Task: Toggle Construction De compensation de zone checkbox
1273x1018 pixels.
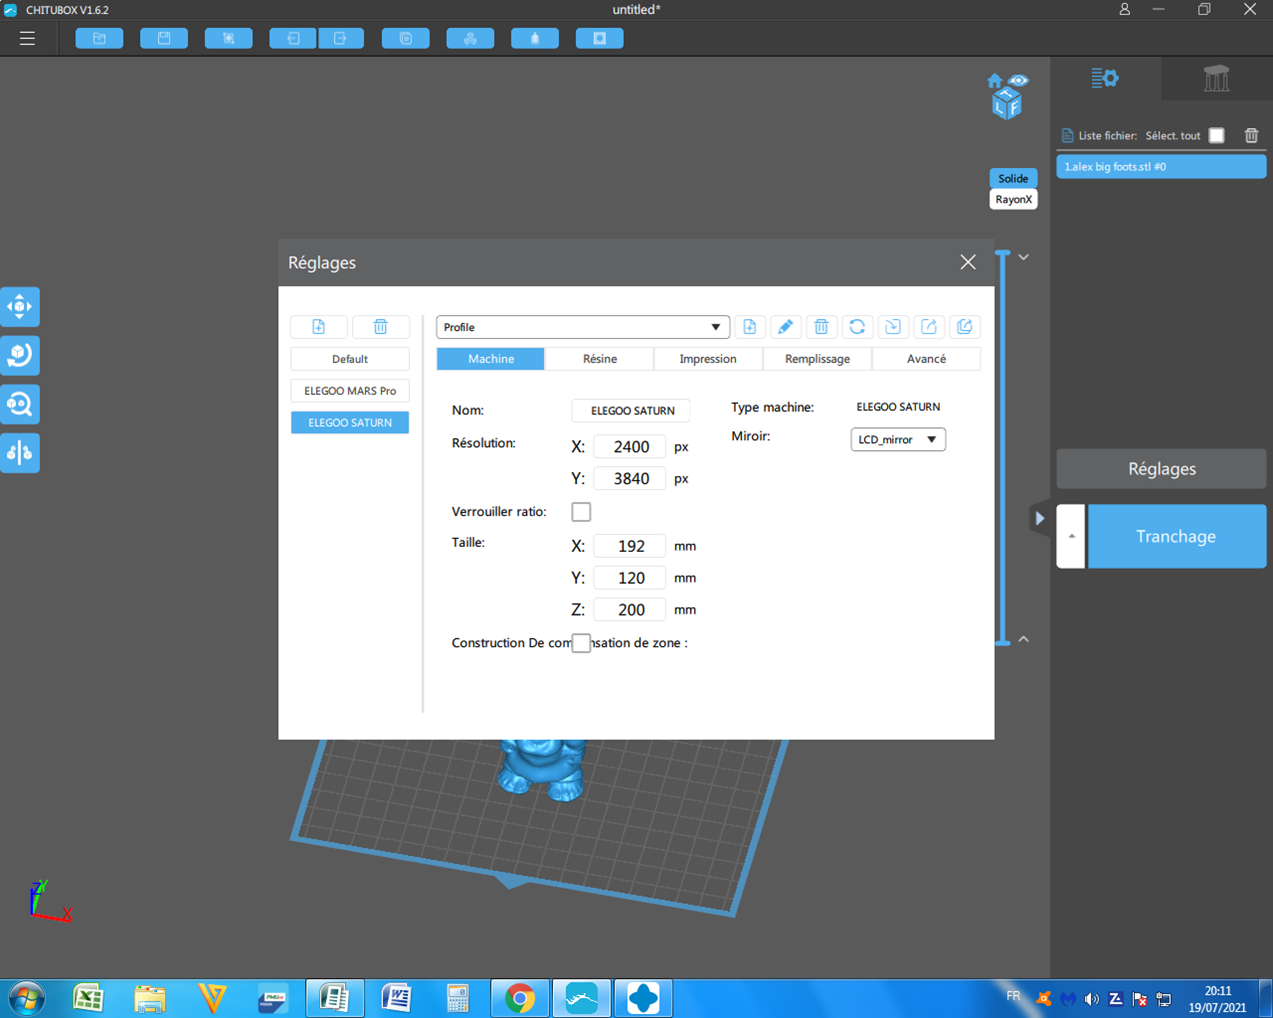Action: point(581,643)
